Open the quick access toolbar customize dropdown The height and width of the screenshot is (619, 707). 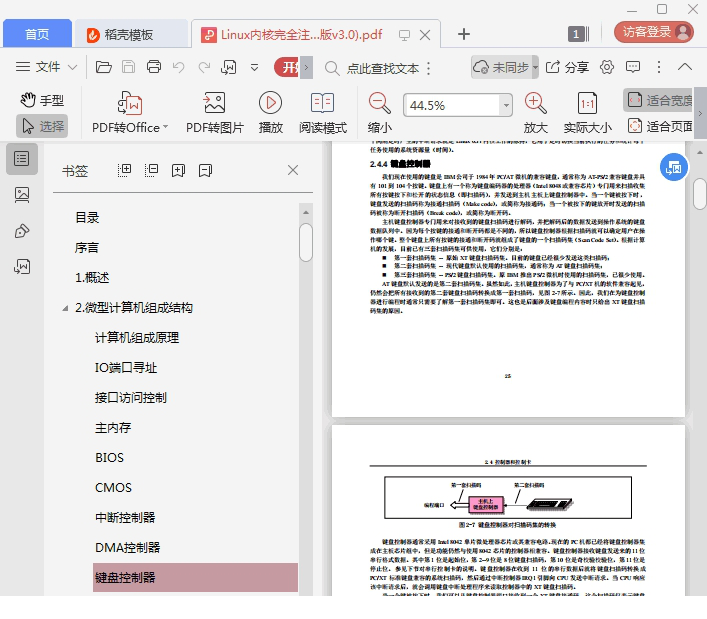pos(254,68)
